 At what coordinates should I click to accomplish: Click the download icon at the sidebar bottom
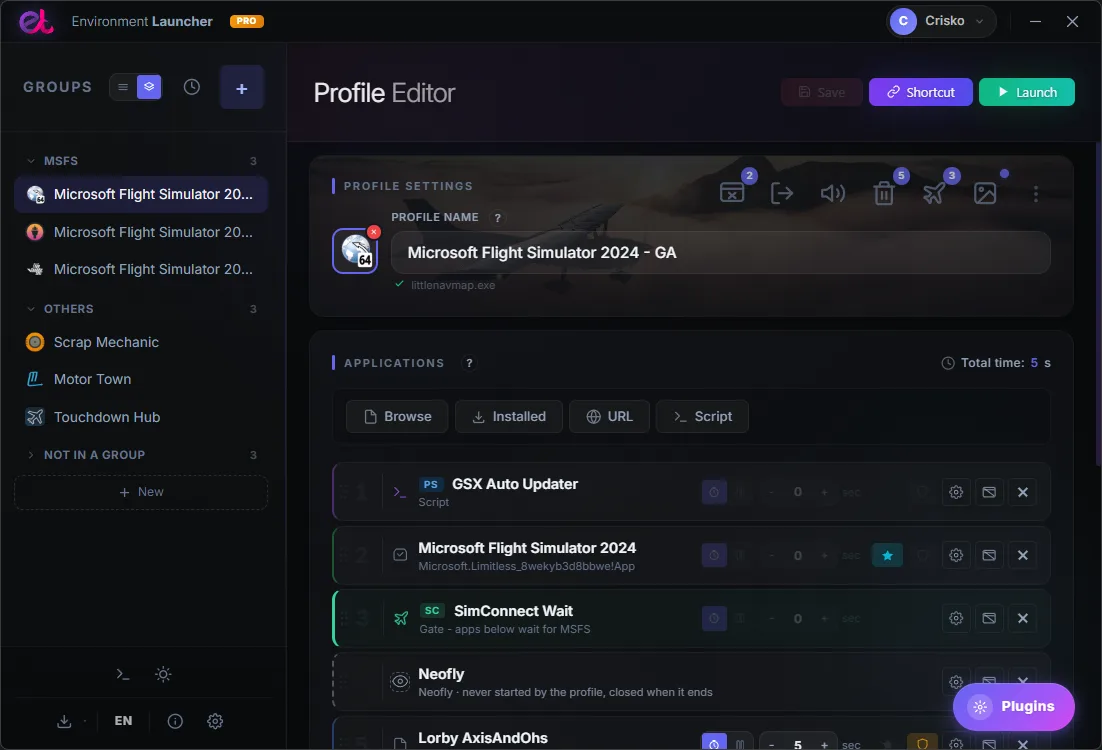point(64,721)
